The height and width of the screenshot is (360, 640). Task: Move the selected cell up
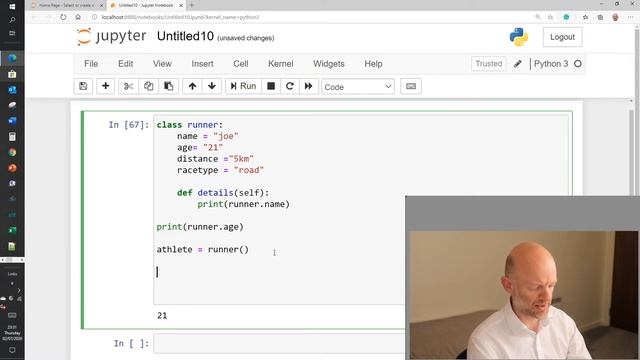coord(192,86)
